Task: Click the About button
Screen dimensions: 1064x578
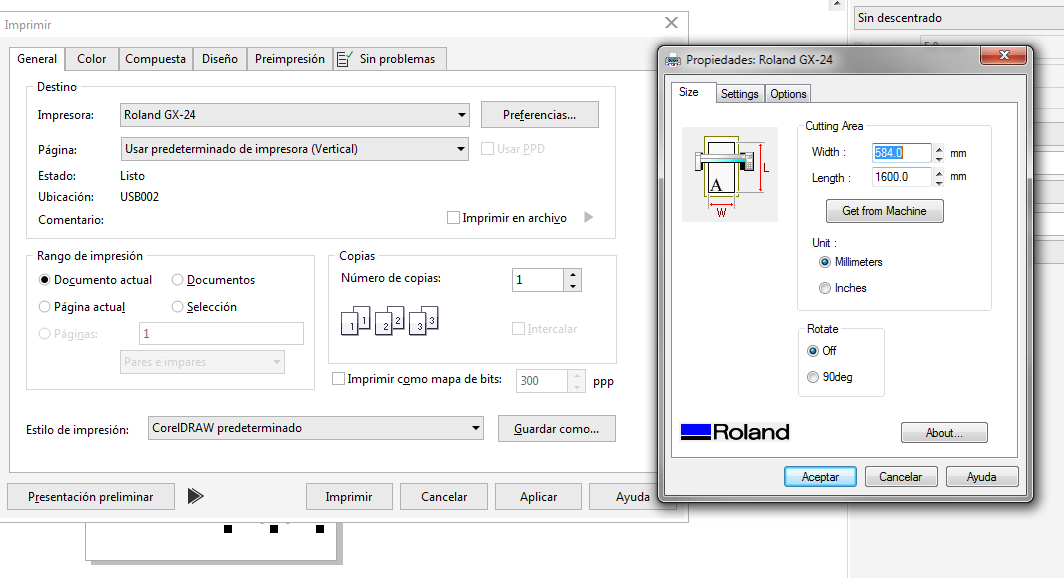Action: pos(944,433)
